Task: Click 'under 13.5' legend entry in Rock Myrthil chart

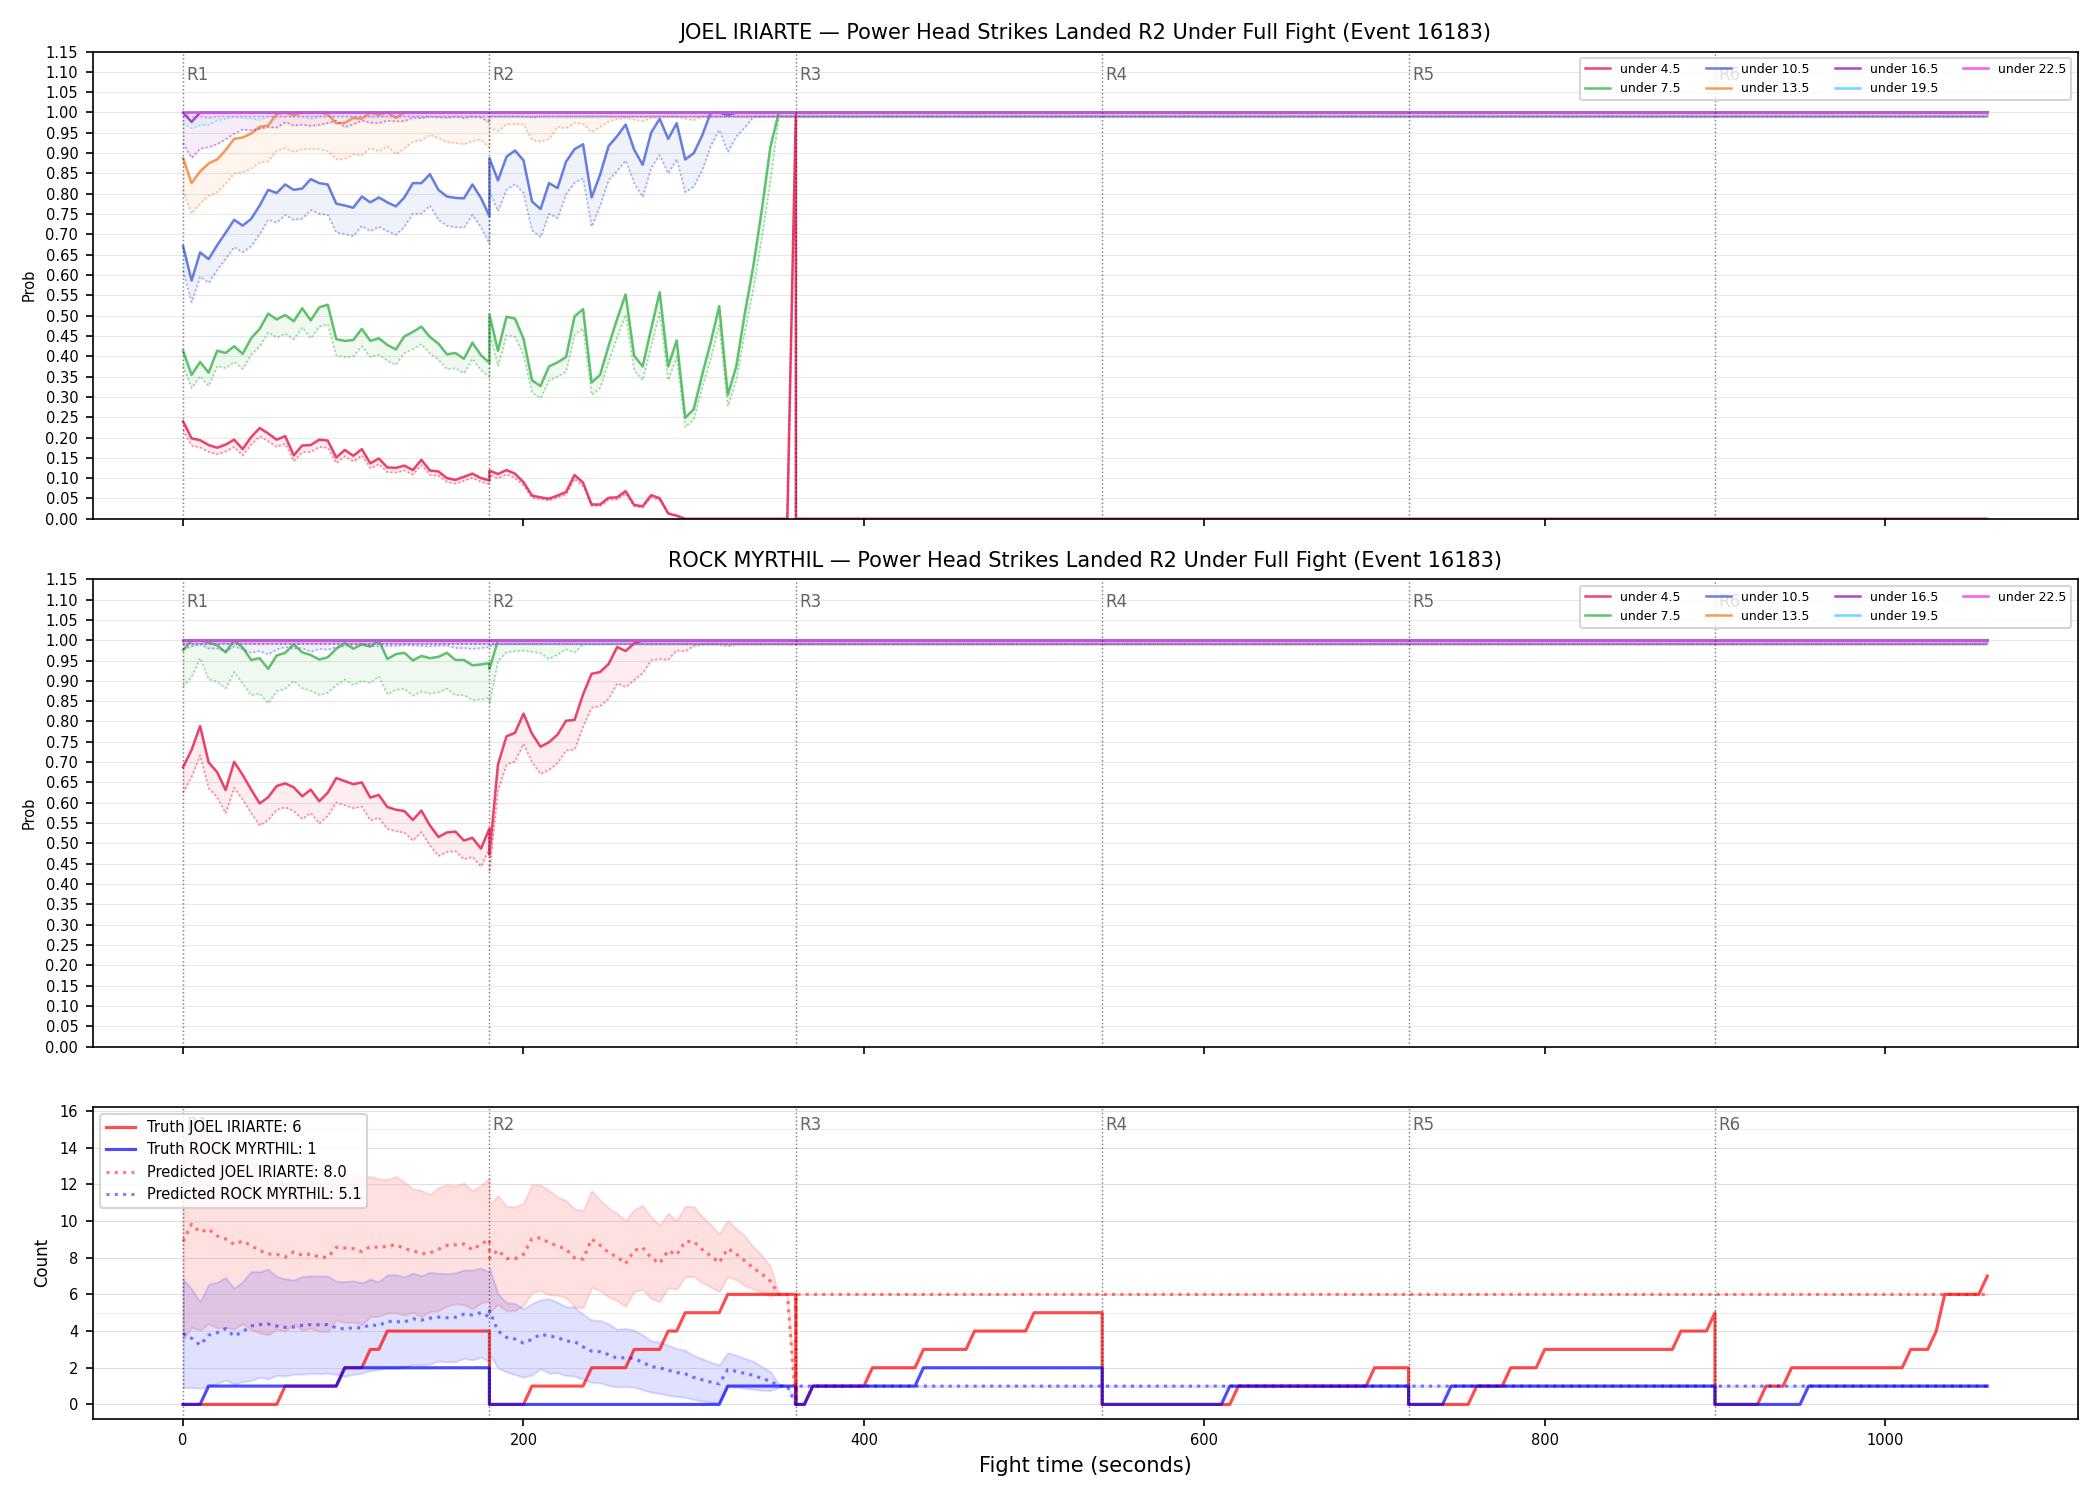Action: click(x=1758, y=616)
